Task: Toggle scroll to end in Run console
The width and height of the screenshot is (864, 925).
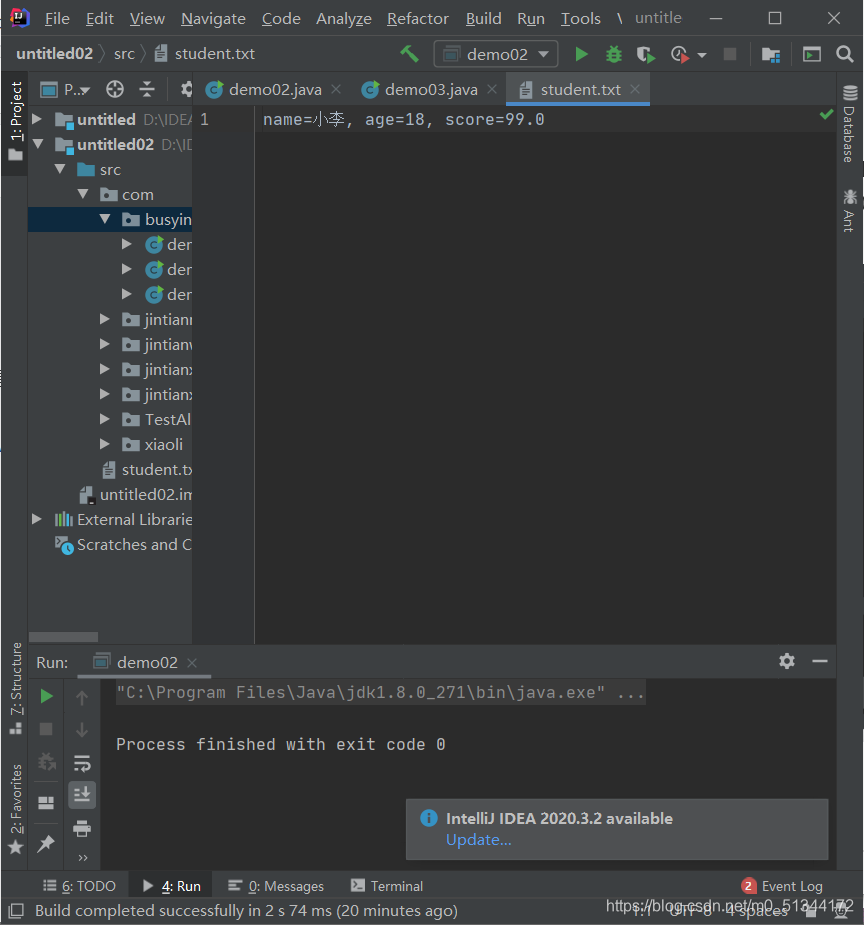Action: click(x=82, y=795)
